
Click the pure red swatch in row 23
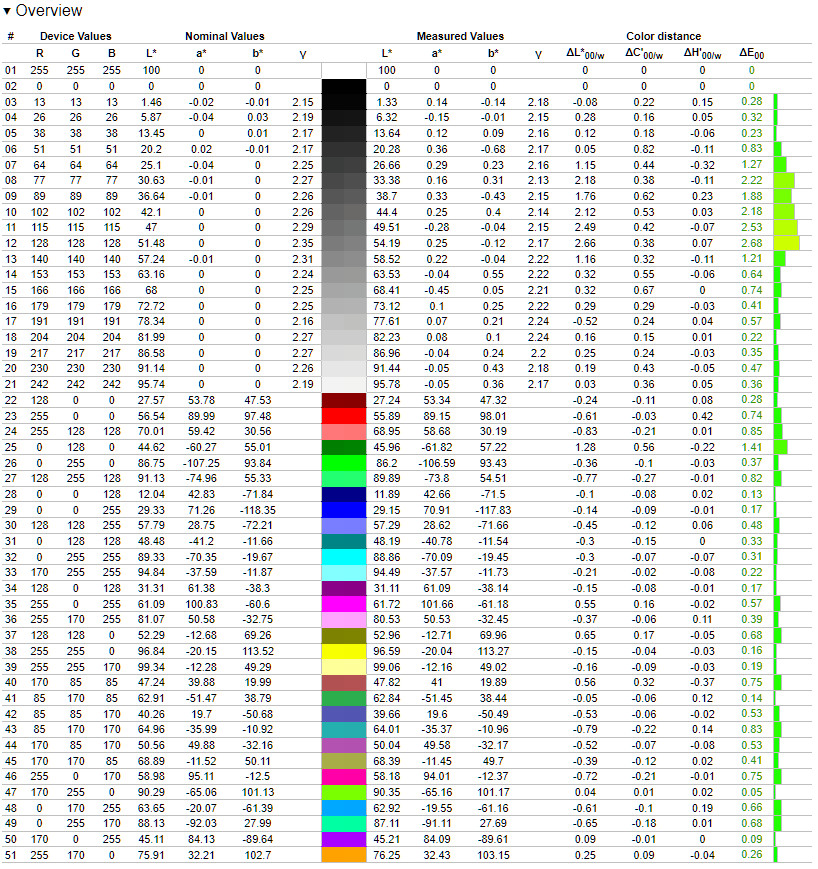point(344,416)
